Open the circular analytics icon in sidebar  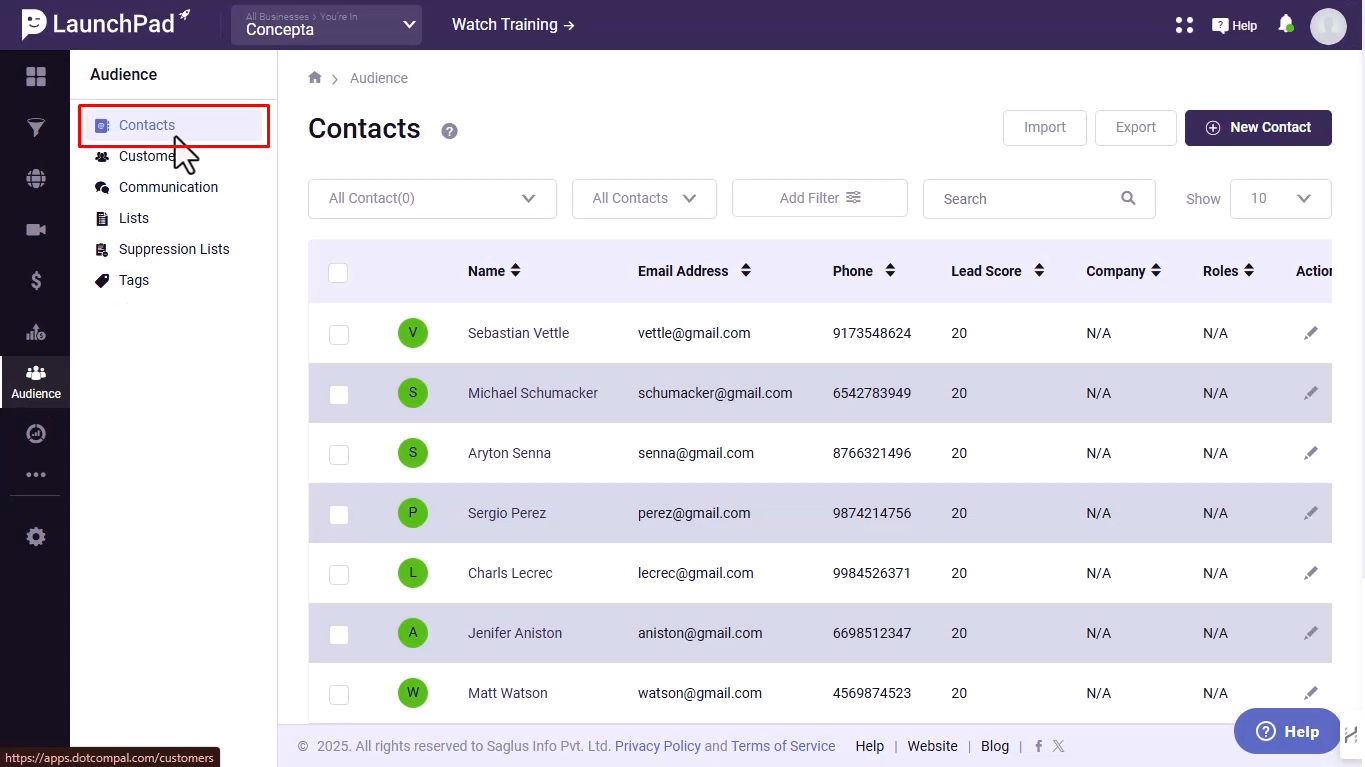[36, 433]
